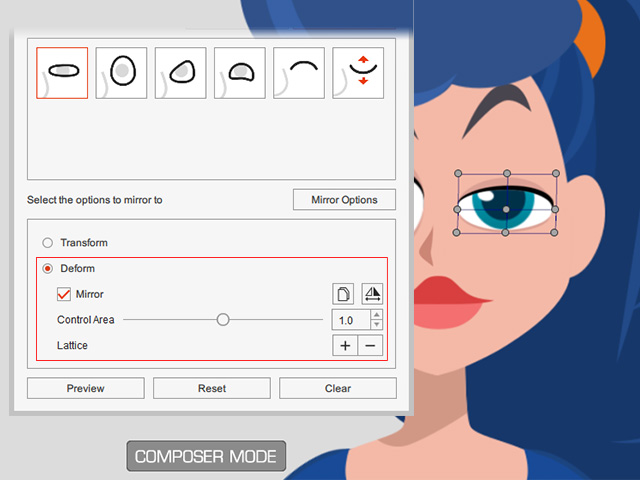Click the eye lattice bottom-right corner point
The width and height of the screenshot is (640, 480).
[x=554, y=233]
